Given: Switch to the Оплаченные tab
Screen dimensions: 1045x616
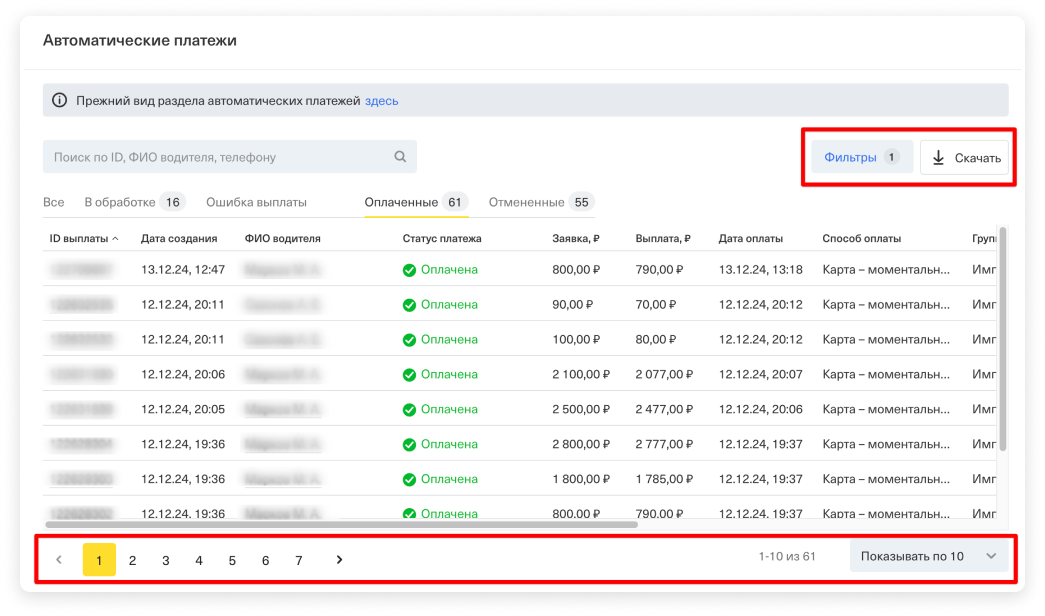Looking at the screenshot, I should tap(401, 202).
